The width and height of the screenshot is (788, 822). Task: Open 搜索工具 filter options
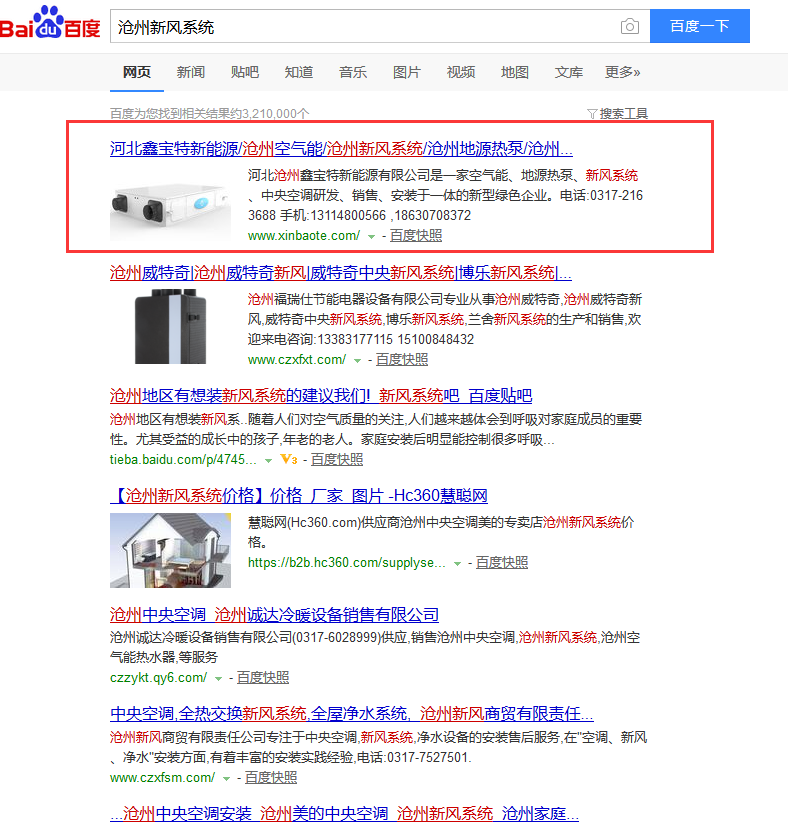coord(623,114)
